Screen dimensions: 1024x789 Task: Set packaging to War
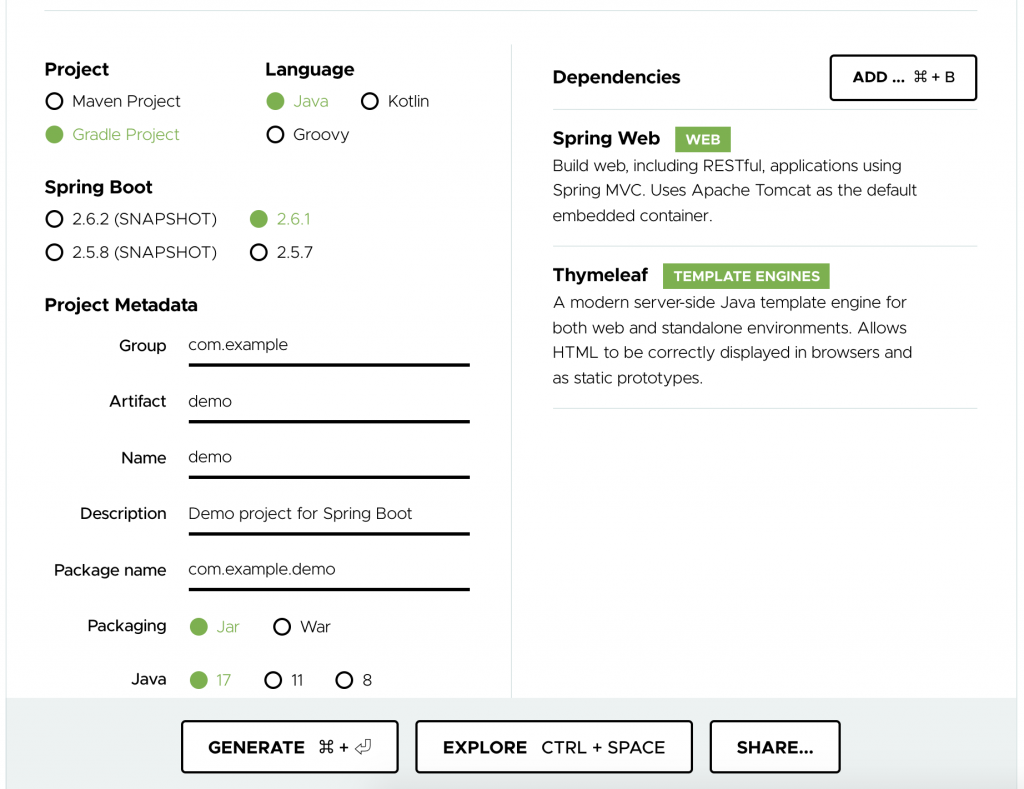click(282, 627)
